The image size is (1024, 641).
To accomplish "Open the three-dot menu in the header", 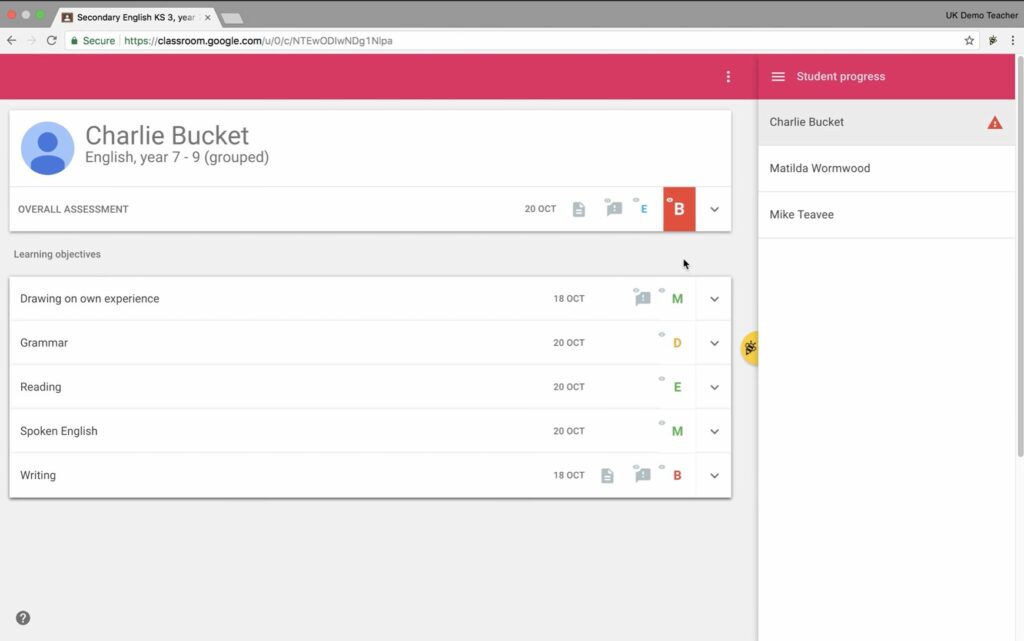I will (x=728, y=77).
